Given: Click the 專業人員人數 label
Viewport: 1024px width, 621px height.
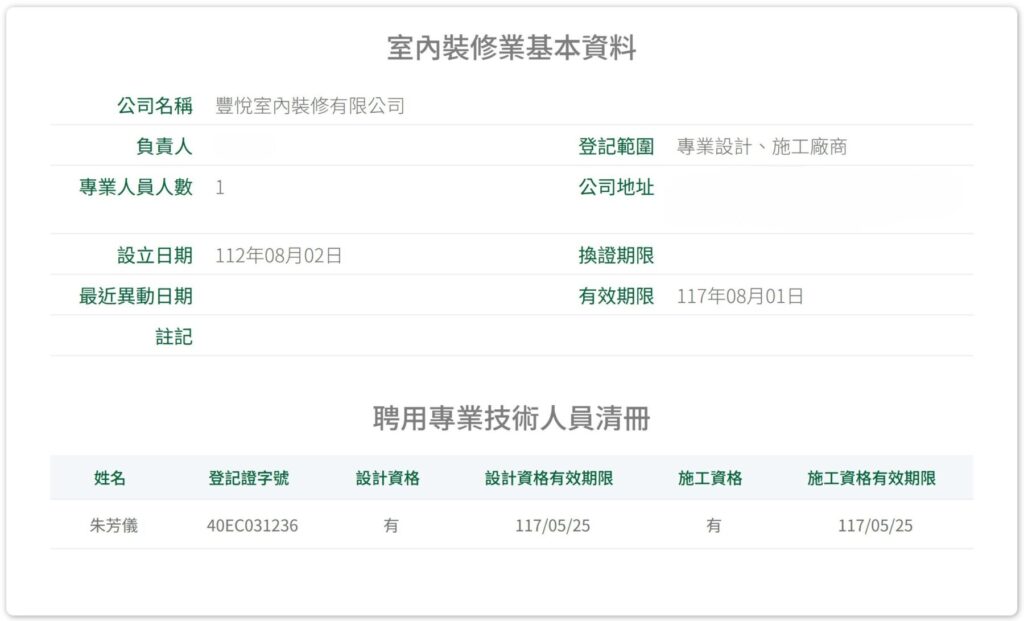Looking at the screenshot, I should [136, 187].
